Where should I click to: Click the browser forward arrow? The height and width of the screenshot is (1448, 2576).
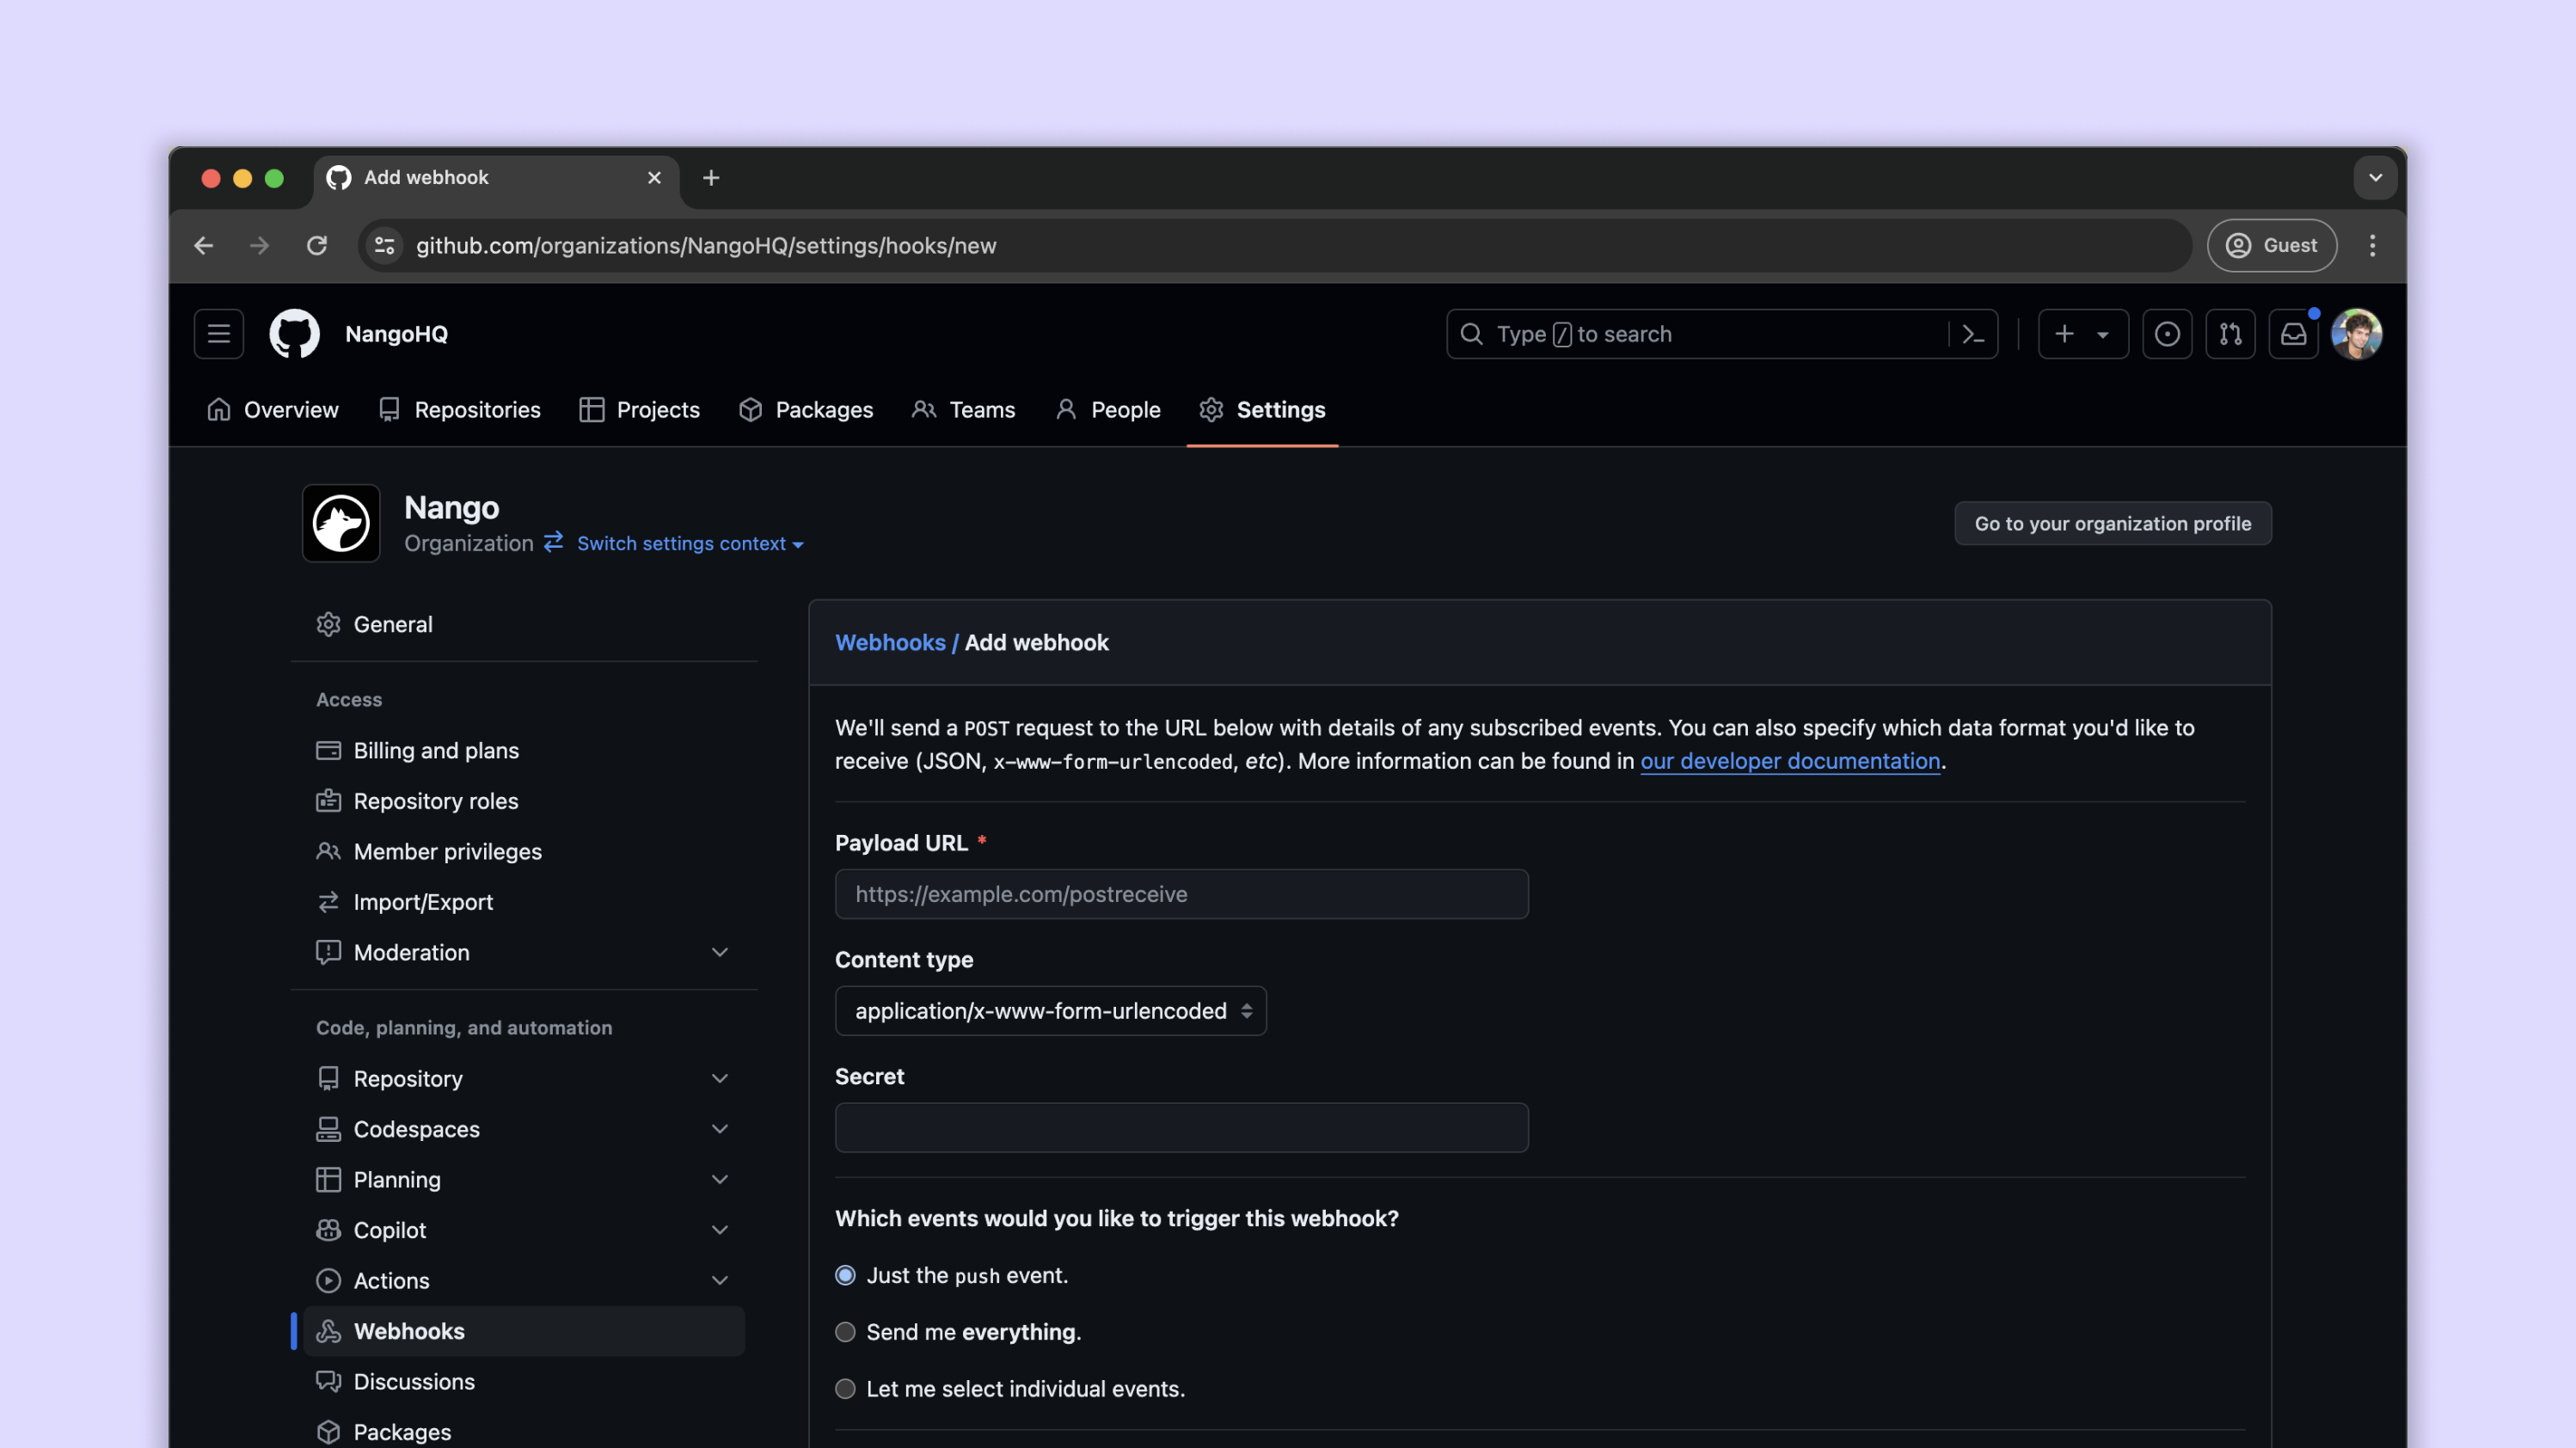(x=260, y=245)
